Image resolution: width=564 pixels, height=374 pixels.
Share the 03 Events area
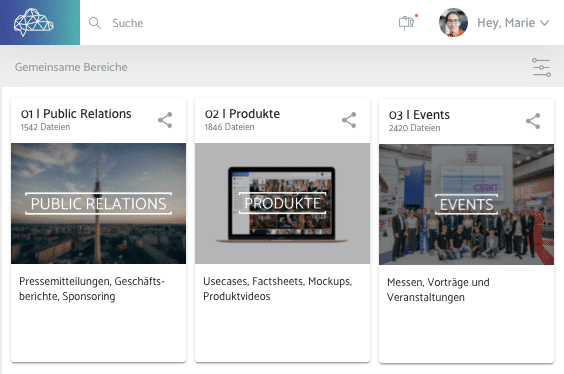click(533, 121)
